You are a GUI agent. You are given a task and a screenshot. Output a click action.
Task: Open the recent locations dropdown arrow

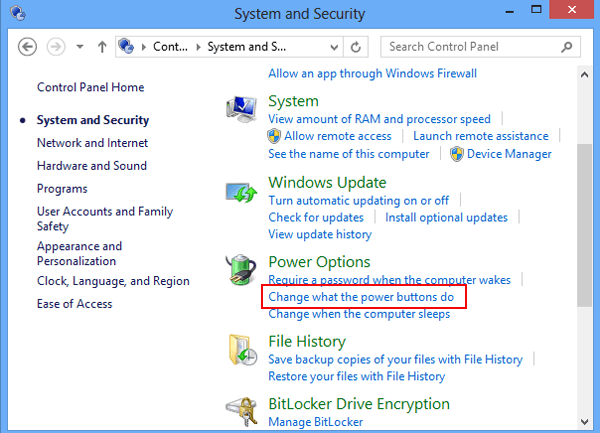80,47
